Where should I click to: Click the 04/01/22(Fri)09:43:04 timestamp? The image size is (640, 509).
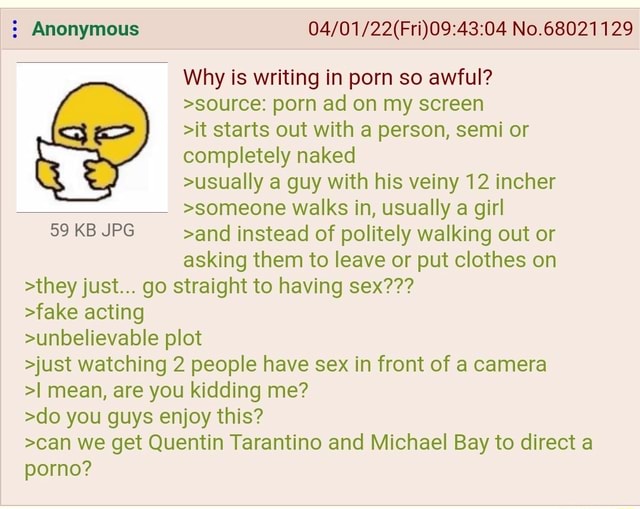(x=407, y=29)
